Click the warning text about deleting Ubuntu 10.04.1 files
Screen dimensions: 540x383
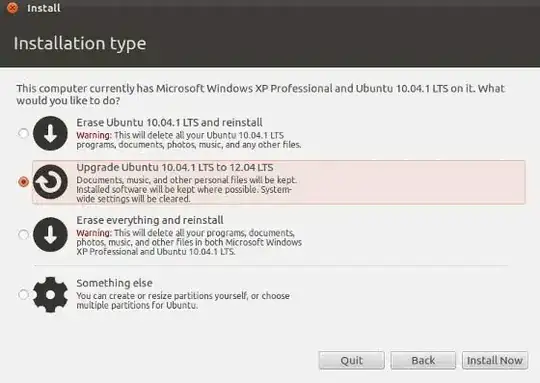189,140
